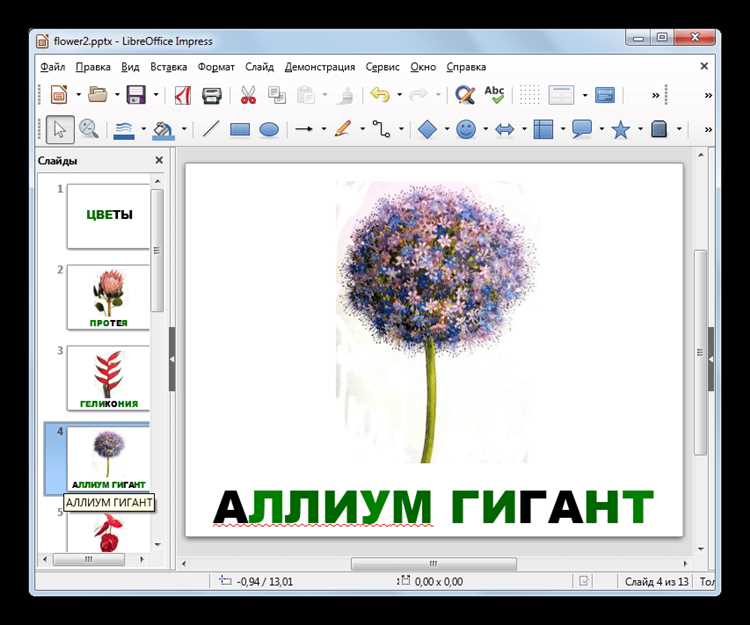This screenshot has height=625, width=750.
Task: Toggle the display grid icon
Action: coord(529,95)
